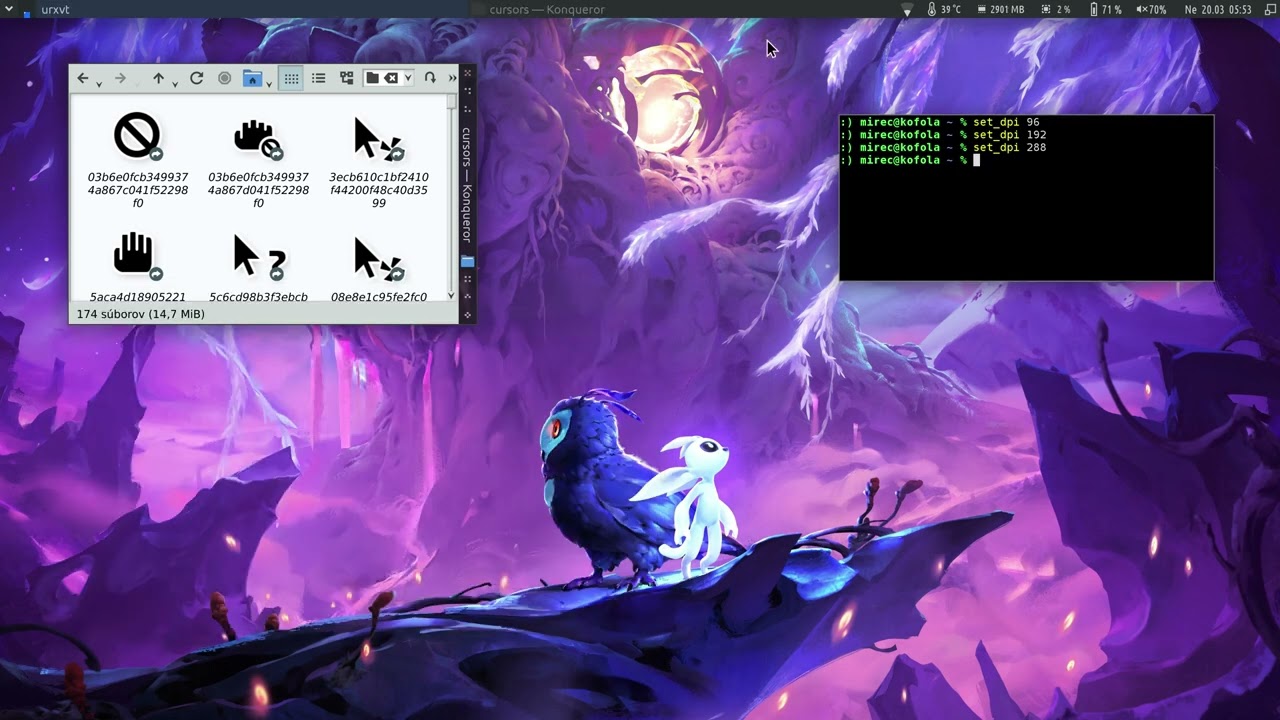This screenshot has height=720, width=1280.
Task: Click filename text 3ecb610c1bf2410
Action: [x=378, y=177]
